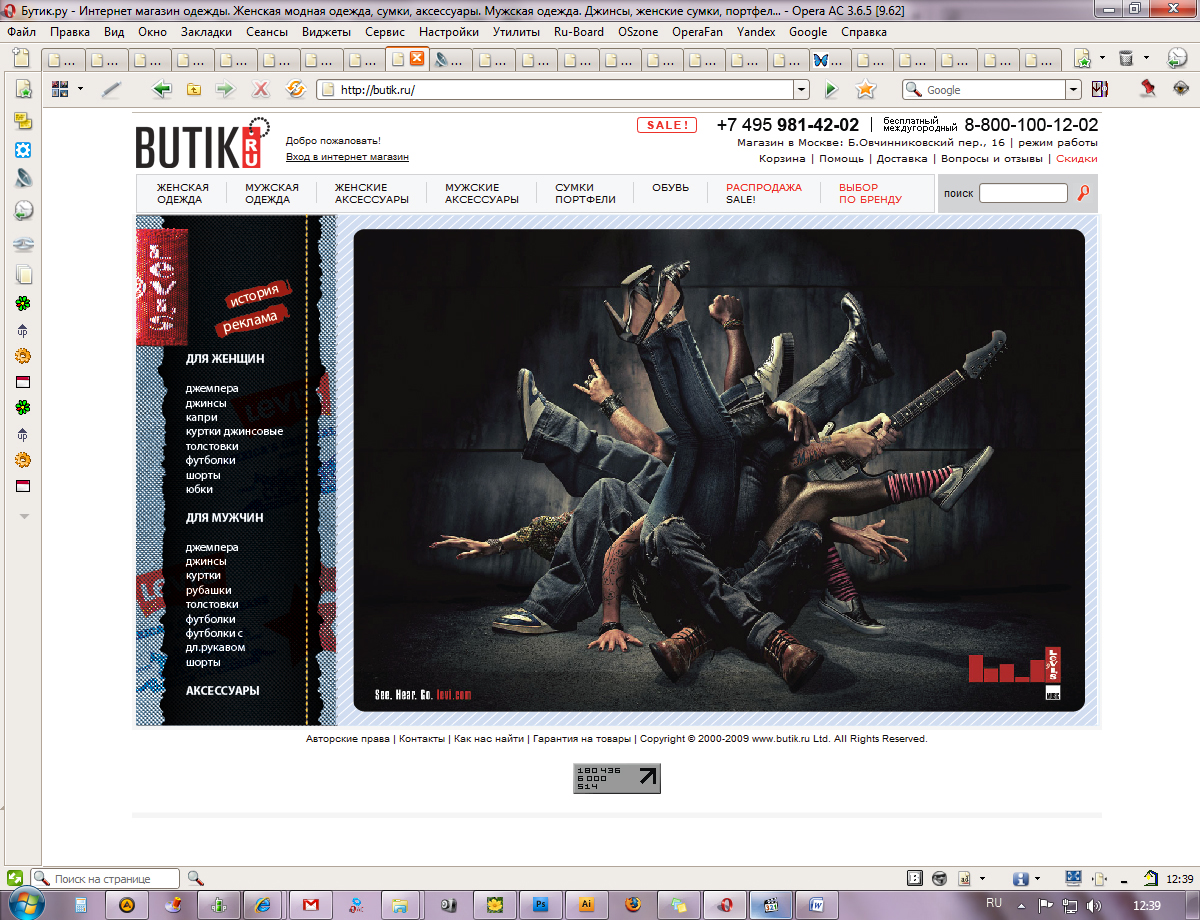The image size is (1200, 920).
Task: Expand sidebar panel arrow at the bottom
Action: pyautogui.click(x=25, y=515)
